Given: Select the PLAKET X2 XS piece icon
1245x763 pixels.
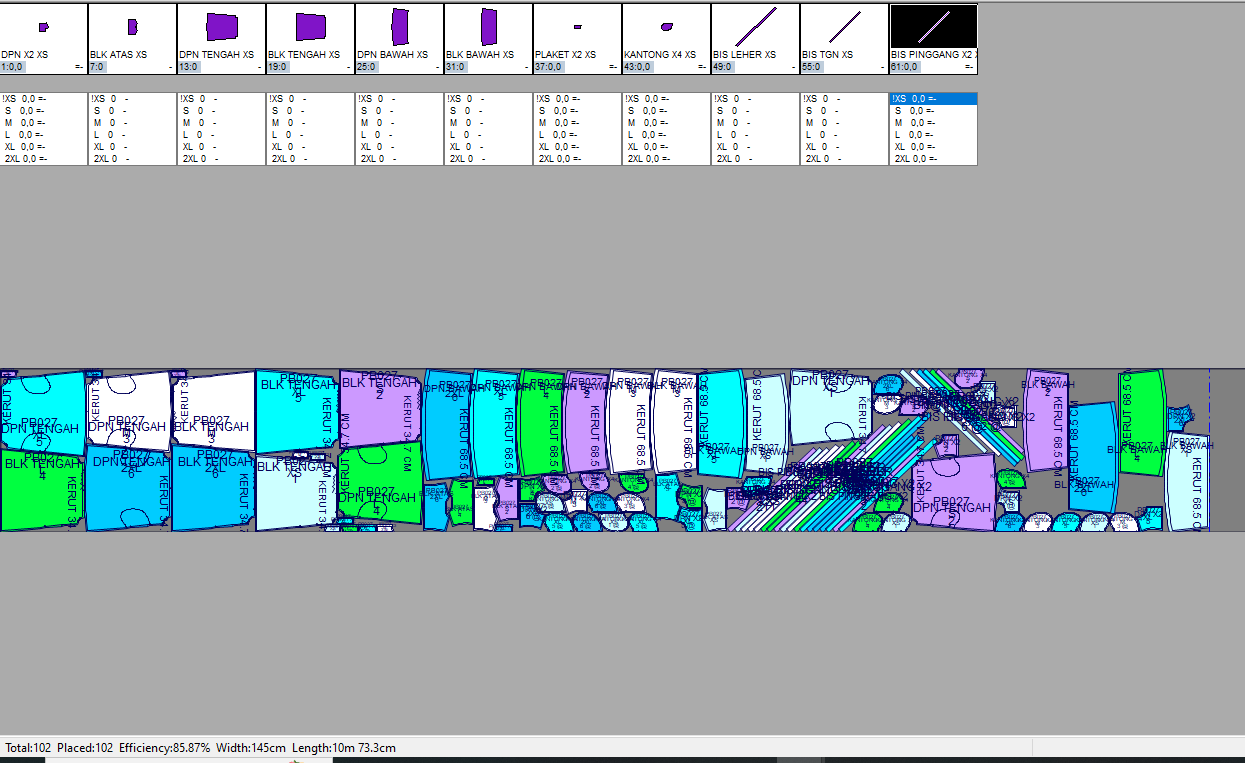Looking at the screenshot, I should pyautogui.click(x=577, y=27).
